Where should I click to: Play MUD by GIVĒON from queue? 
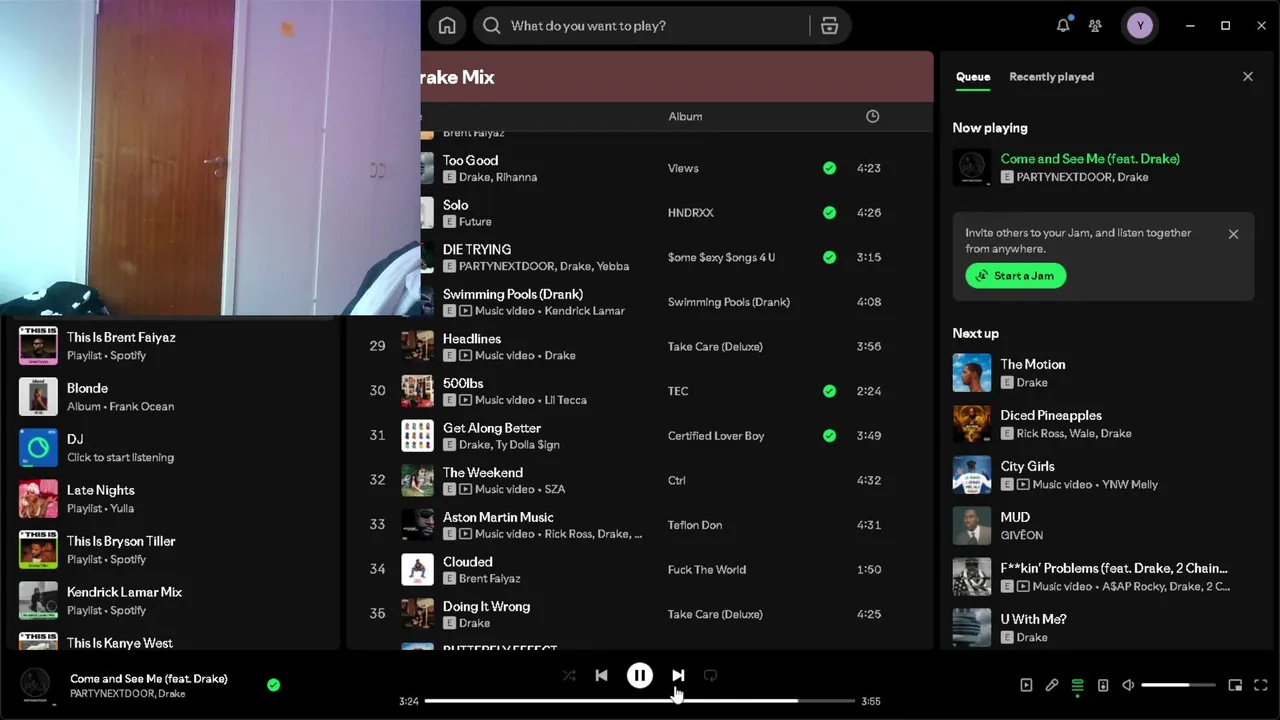1103,526
